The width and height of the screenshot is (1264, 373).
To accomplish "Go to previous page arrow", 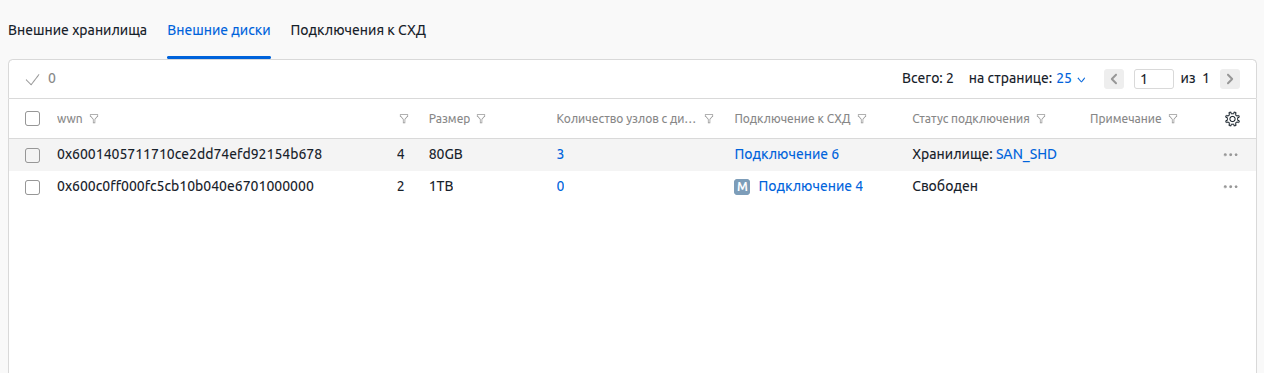I will [x=1115, y=79].
